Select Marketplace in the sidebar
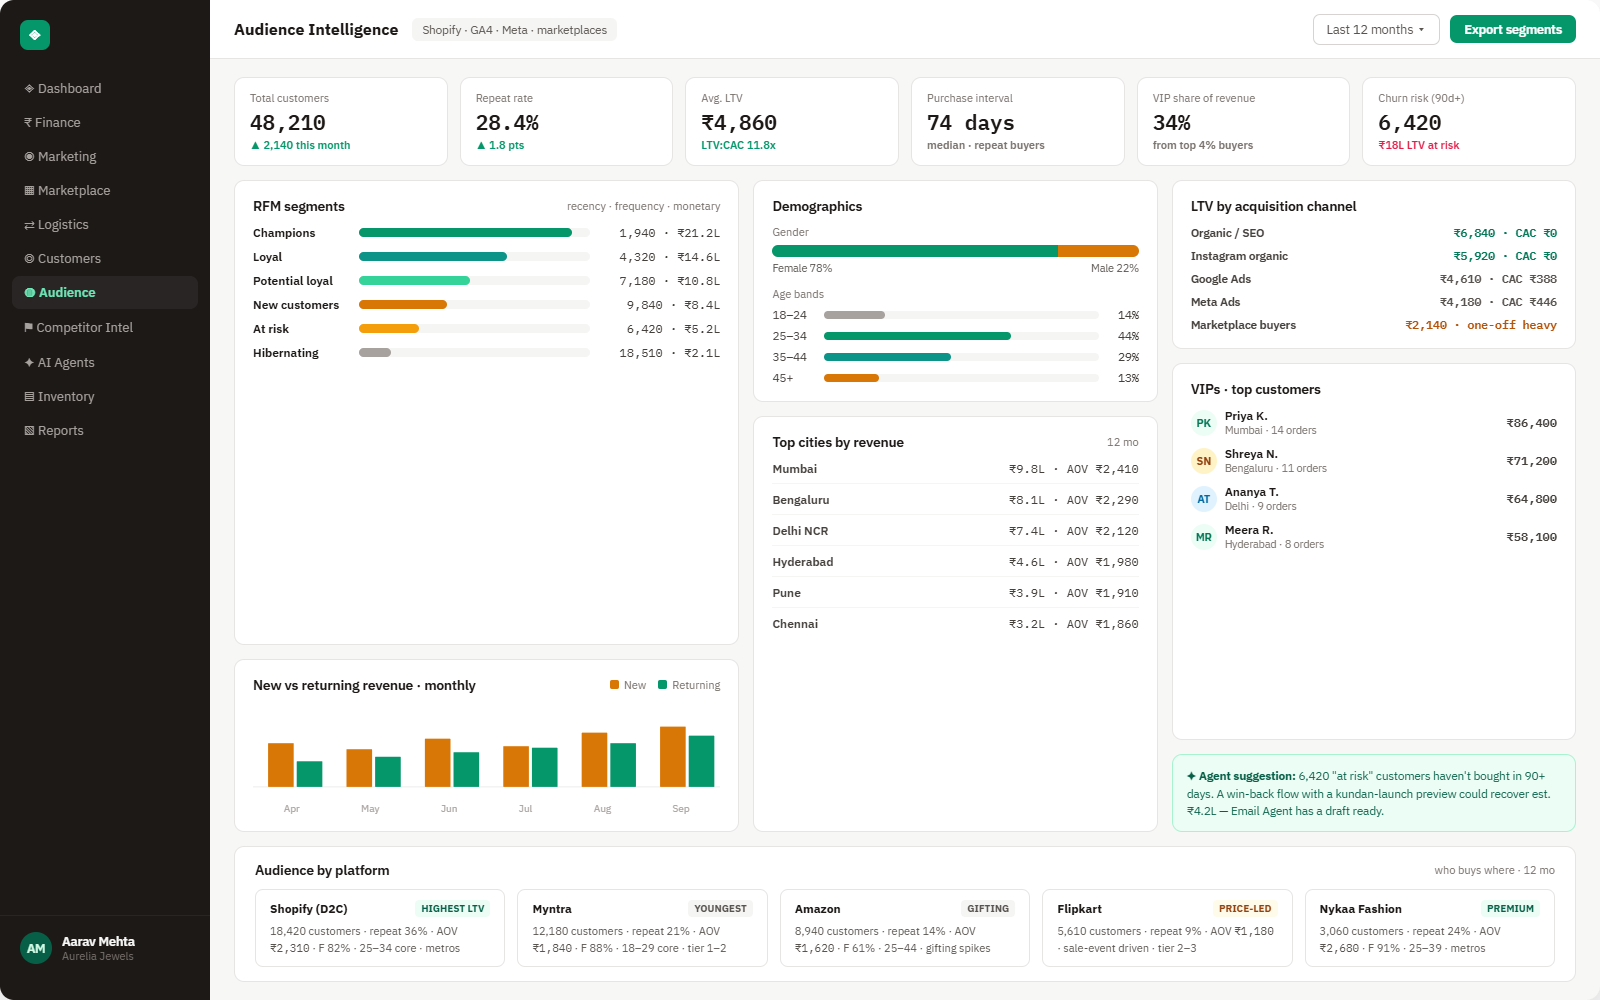This screenshot has width=1600, height=1000. click(x=105, y=190)
